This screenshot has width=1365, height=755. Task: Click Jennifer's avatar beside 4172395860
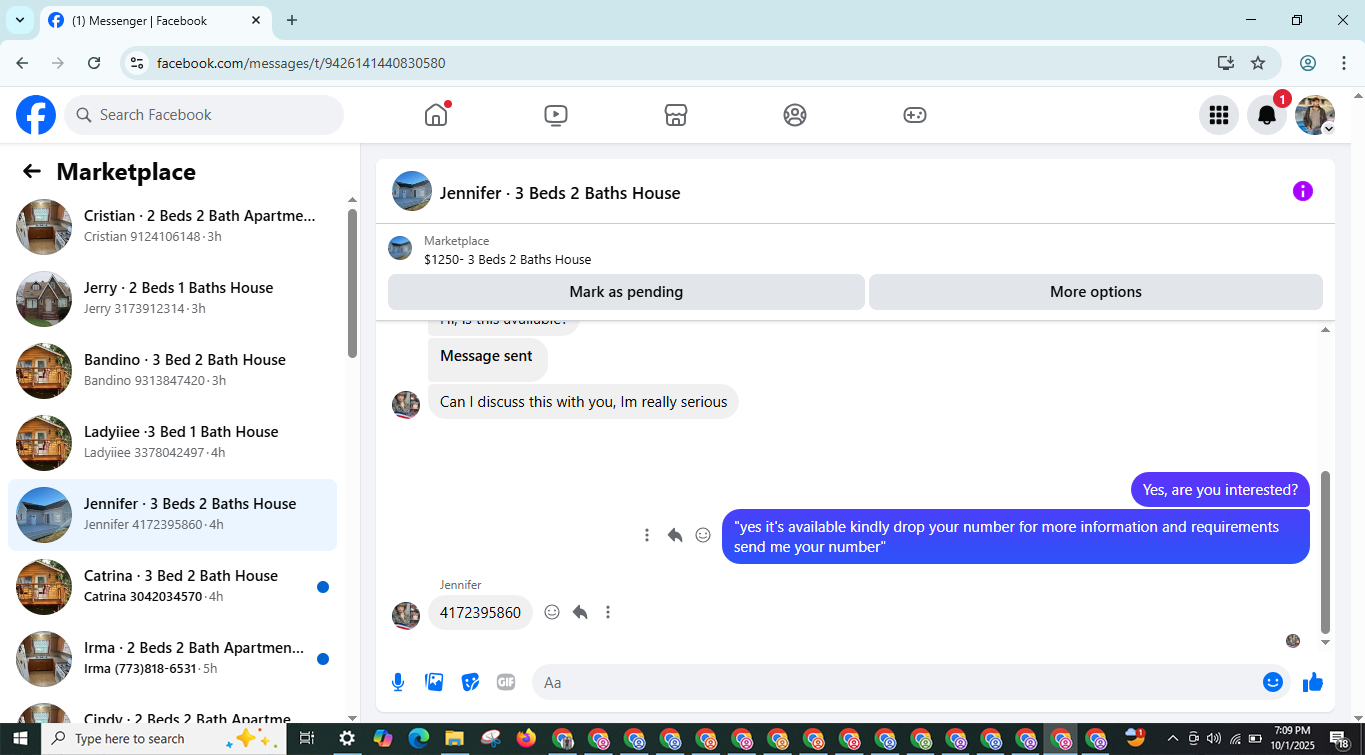[406, 615]
